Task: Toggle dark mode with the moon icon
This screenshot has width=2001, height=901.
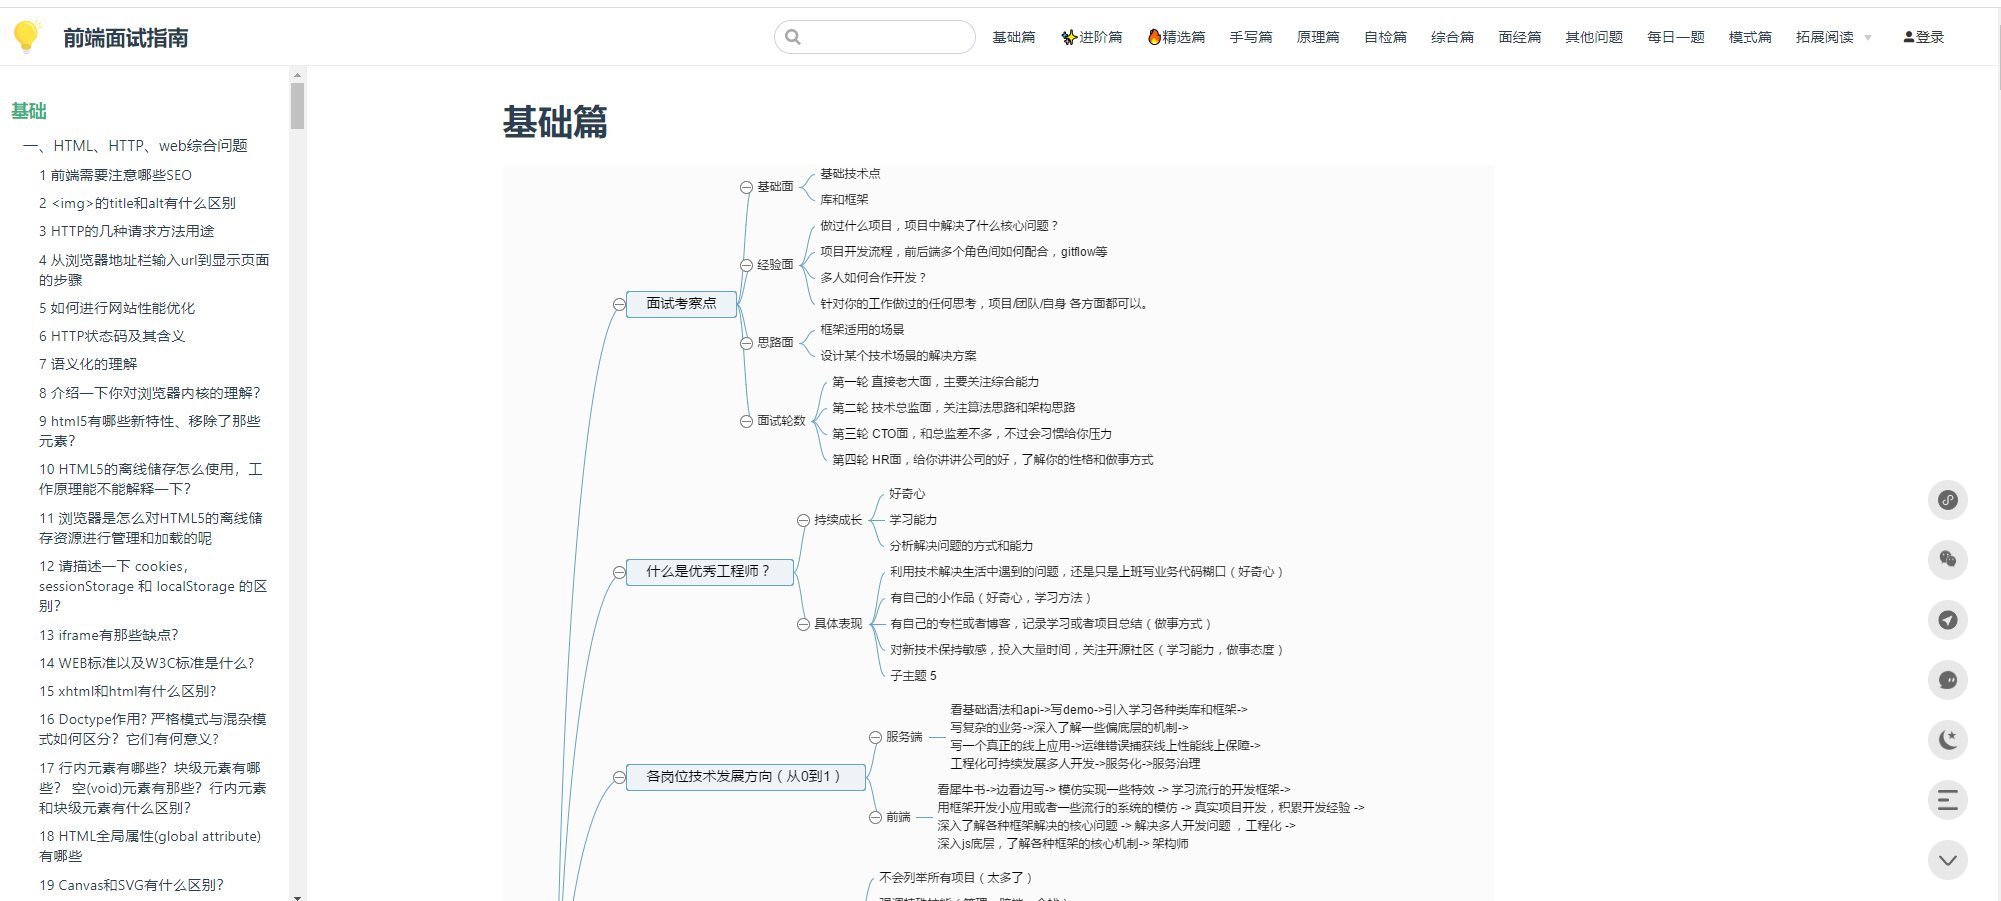Action: [1948, 740]
